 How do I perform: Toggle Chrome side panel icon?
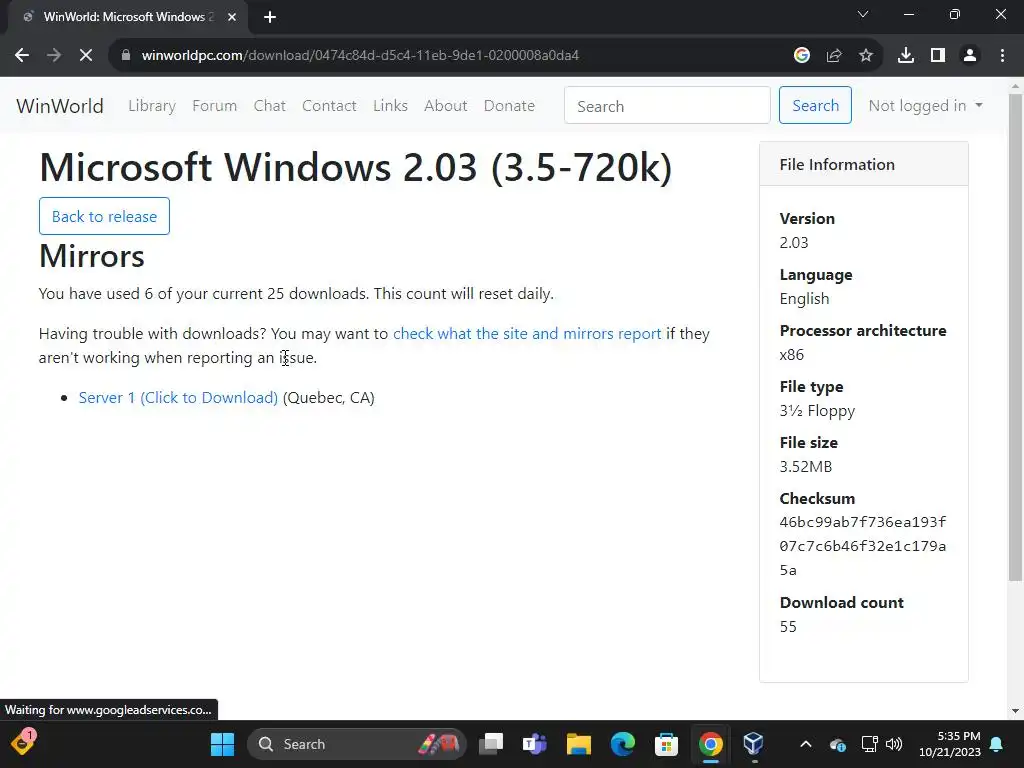938,56
